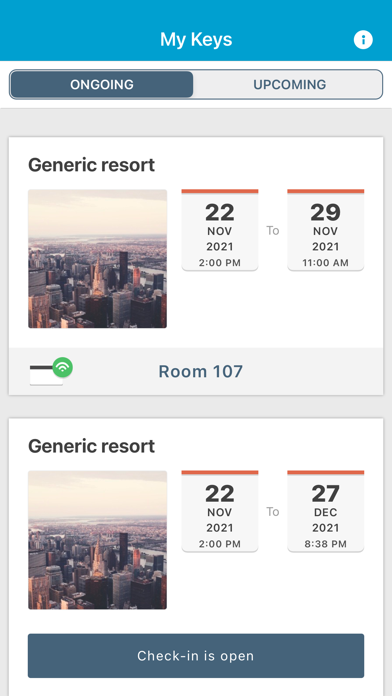Switch to the ONGOING tab
The width and height of the screenshot is (392, 696).
click(102, 84)
